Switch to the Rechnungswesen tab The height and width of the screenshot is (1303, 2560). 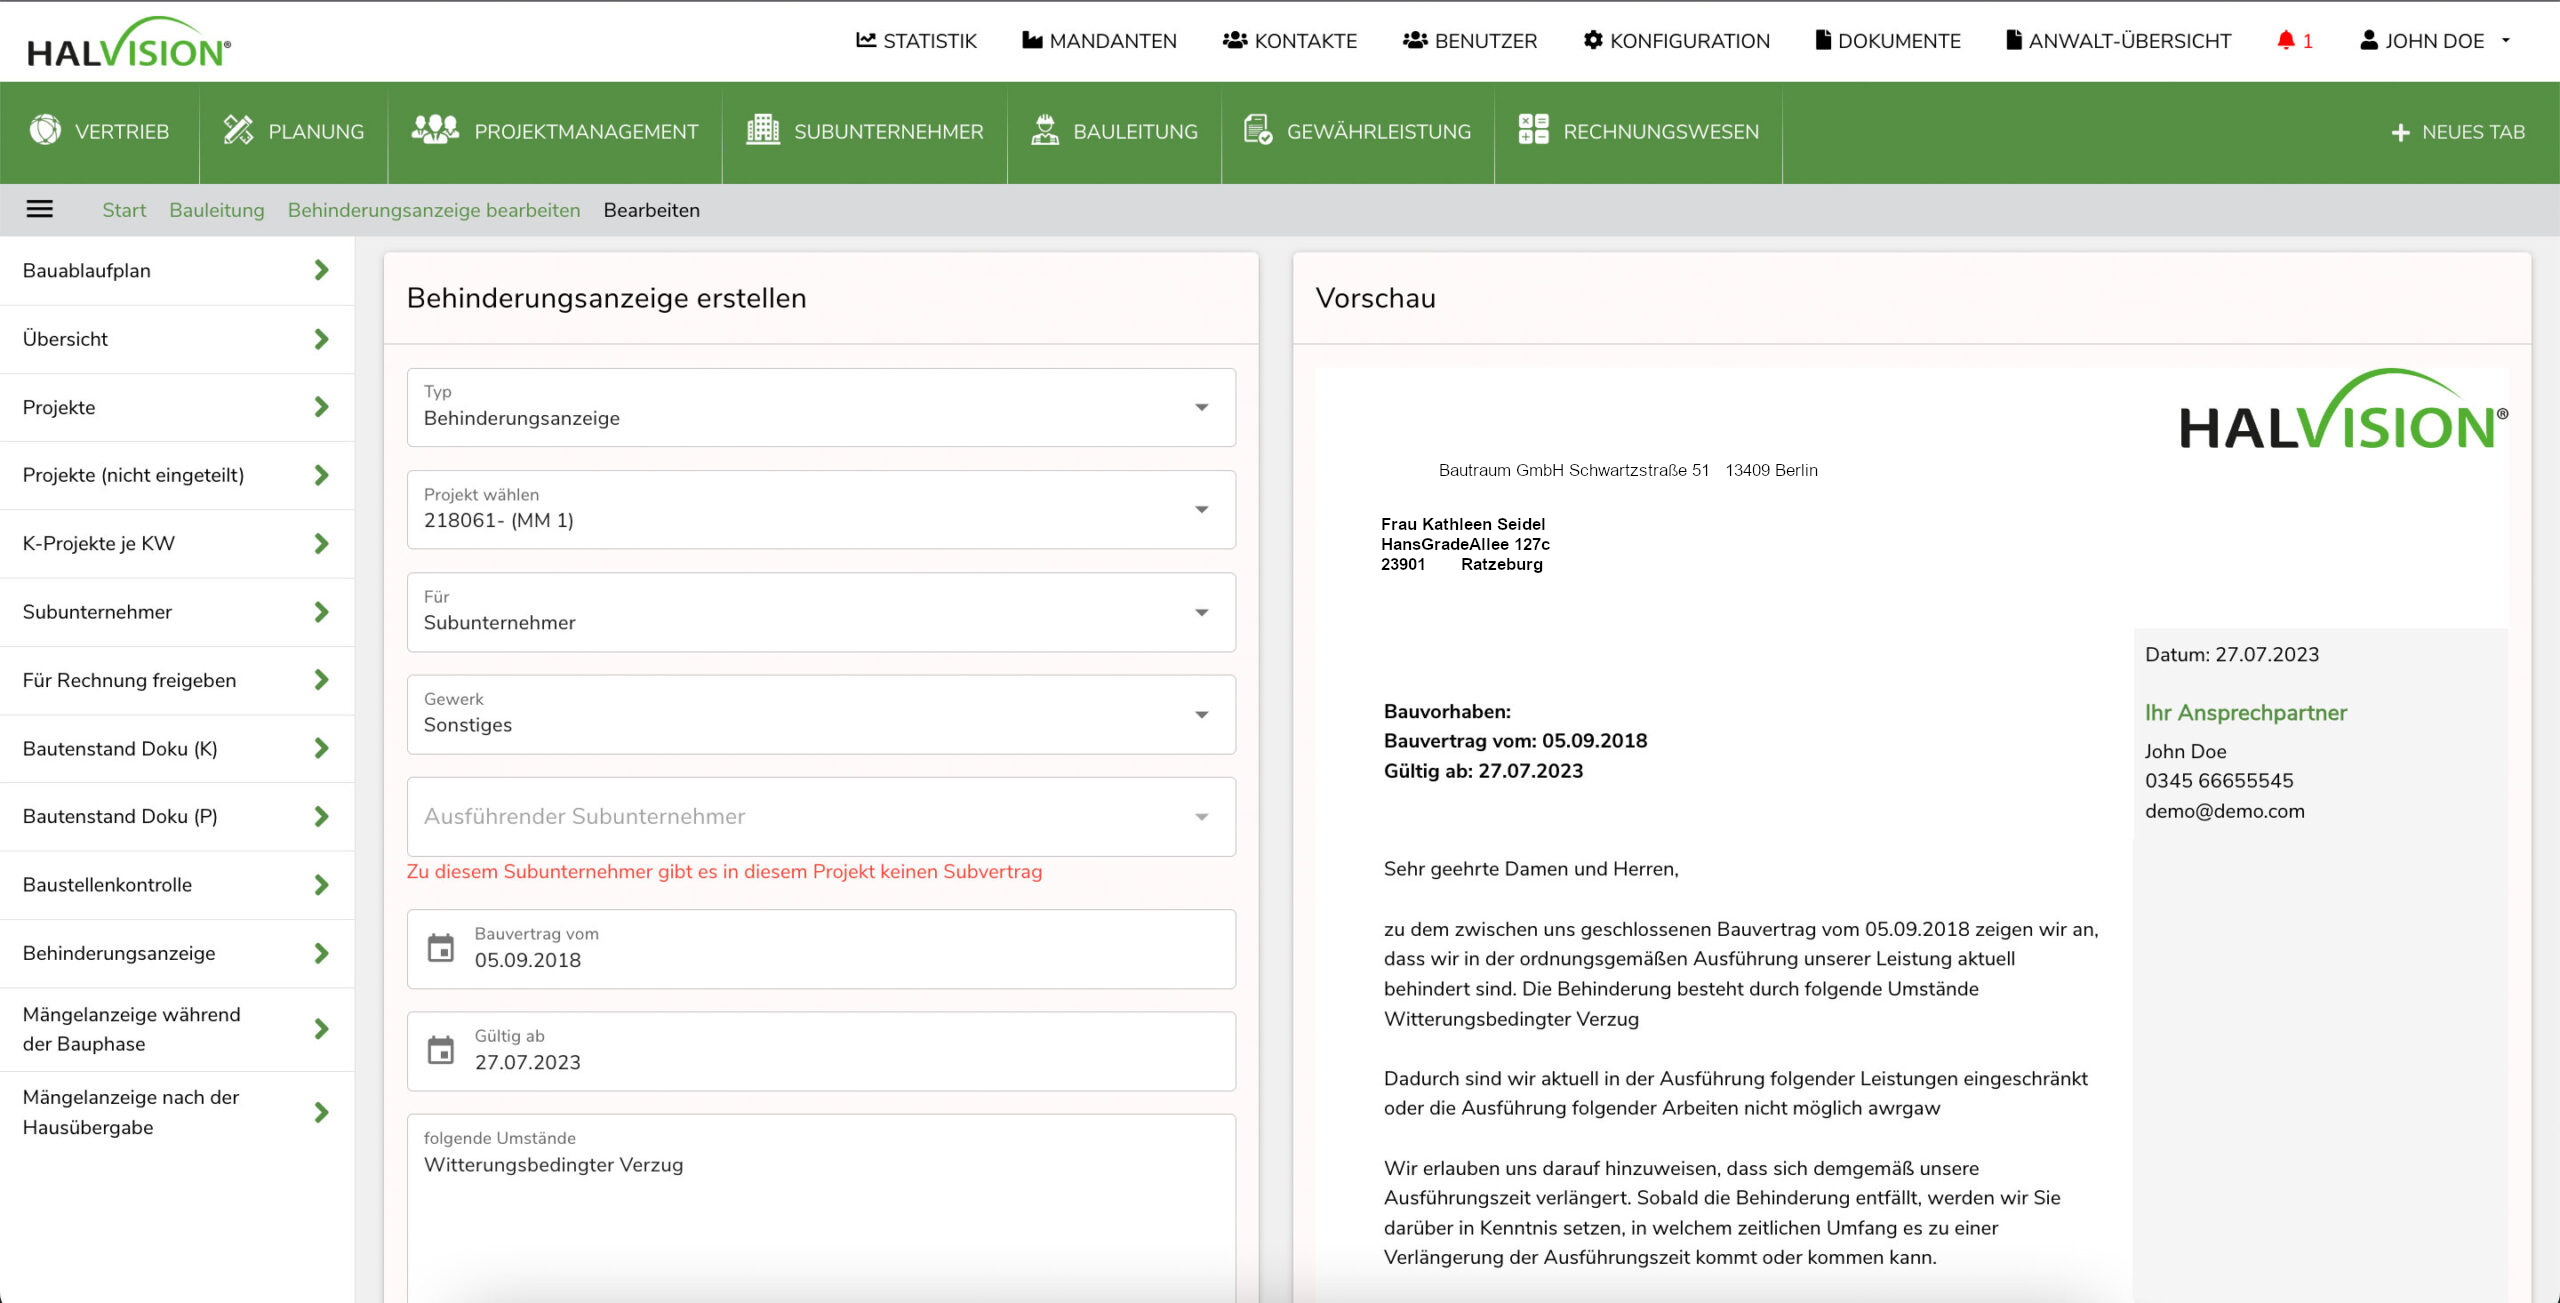(x=1638, y=132)
